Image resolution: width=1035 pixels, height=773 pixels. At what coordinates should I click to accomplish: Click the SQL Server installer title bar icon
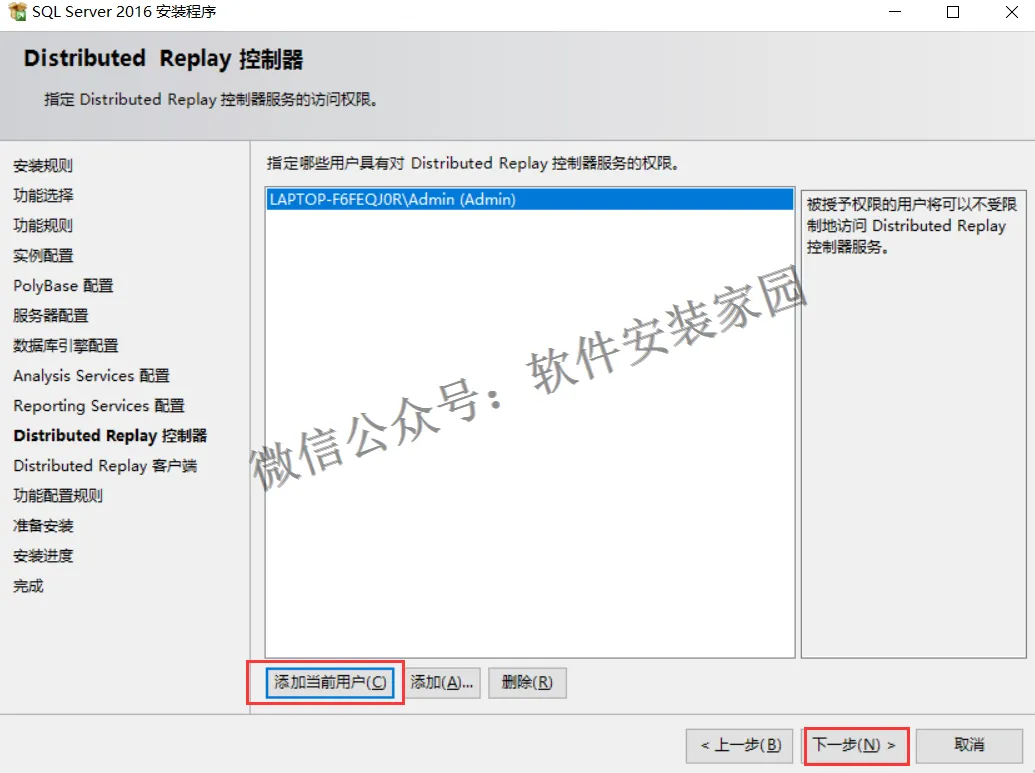click(x=18, y=12)
